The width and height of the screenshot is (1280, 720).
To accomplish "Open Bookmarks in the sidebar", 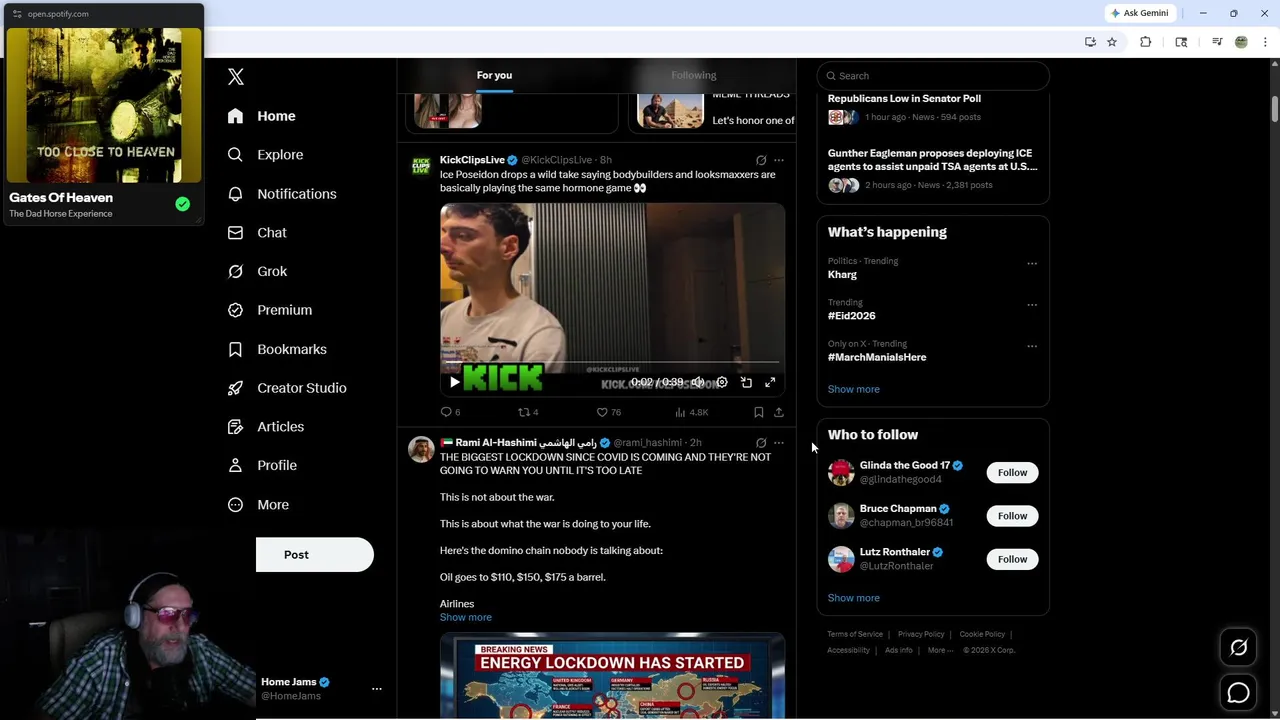I will point(277,349).
